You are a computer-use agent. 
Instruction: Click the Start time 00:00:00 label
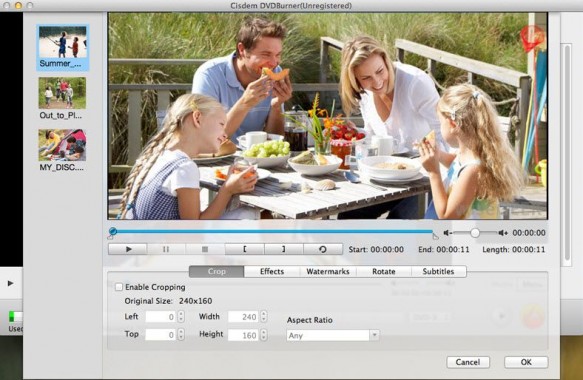[x=376, y=249]
